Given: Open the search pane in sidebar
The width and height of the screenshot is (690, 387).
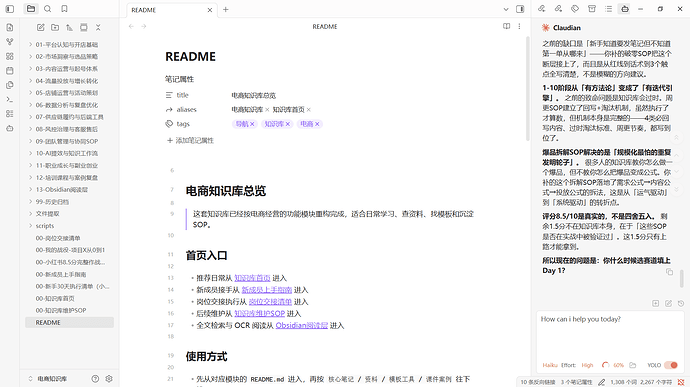Looking at the screenshot, I should pos(48,9).
